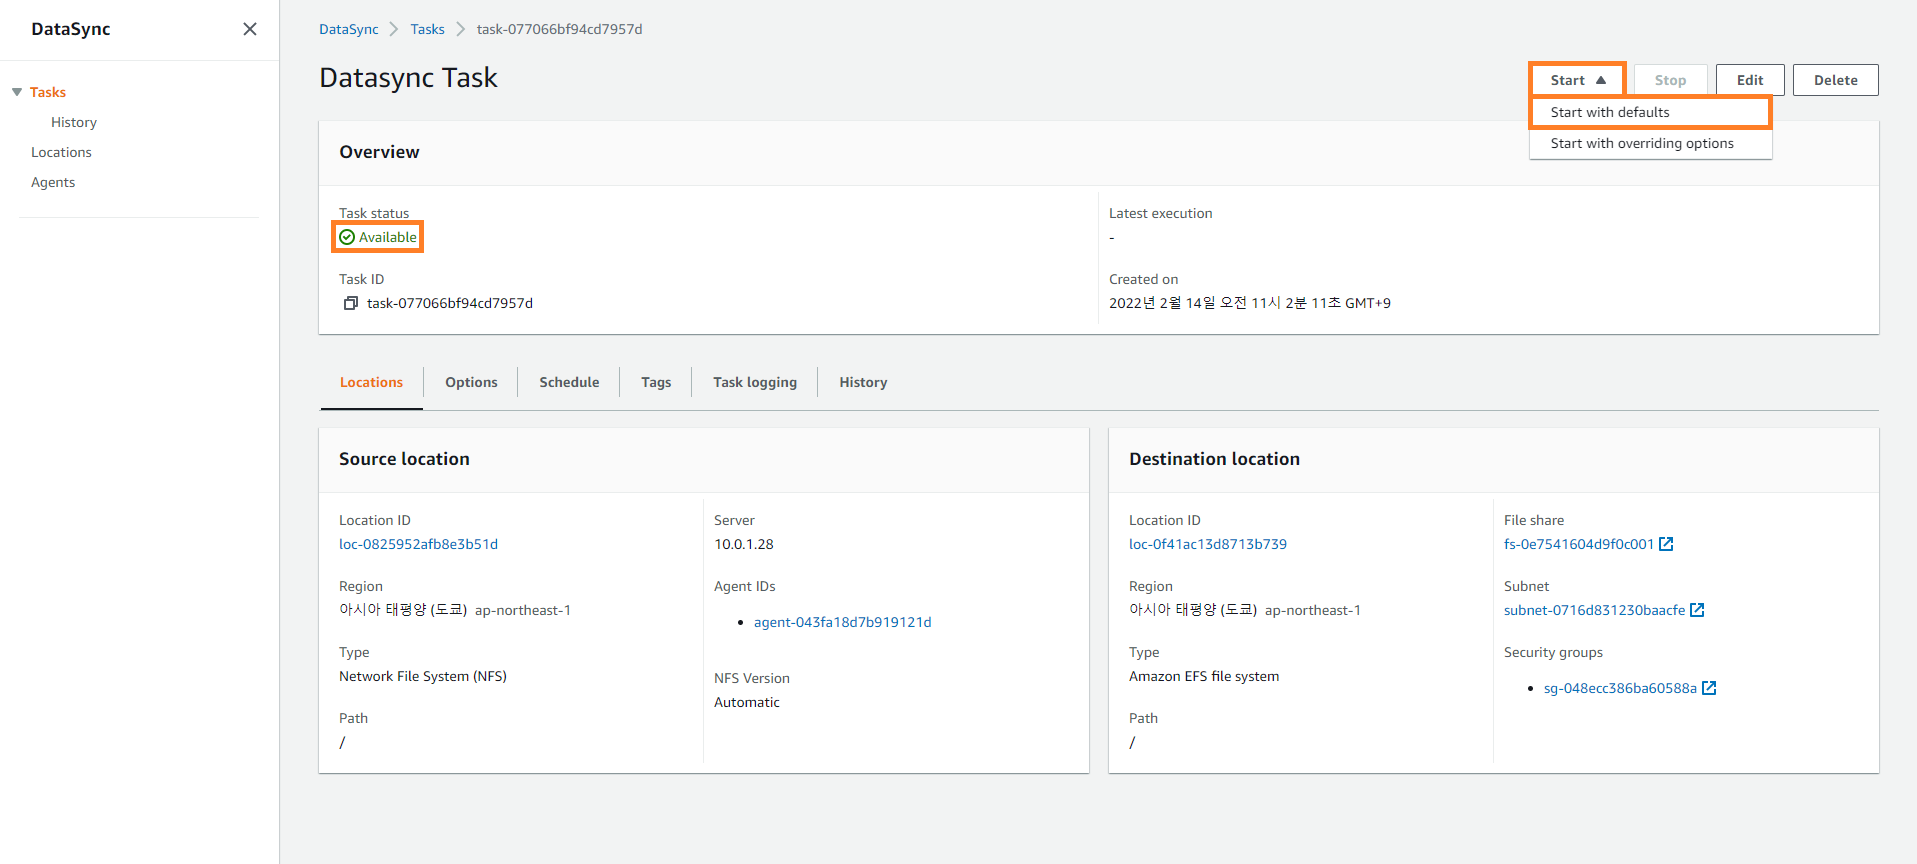The image size is (1917, 864).
Task: Click the Created on date value
Action: (x=1250, y=303)
